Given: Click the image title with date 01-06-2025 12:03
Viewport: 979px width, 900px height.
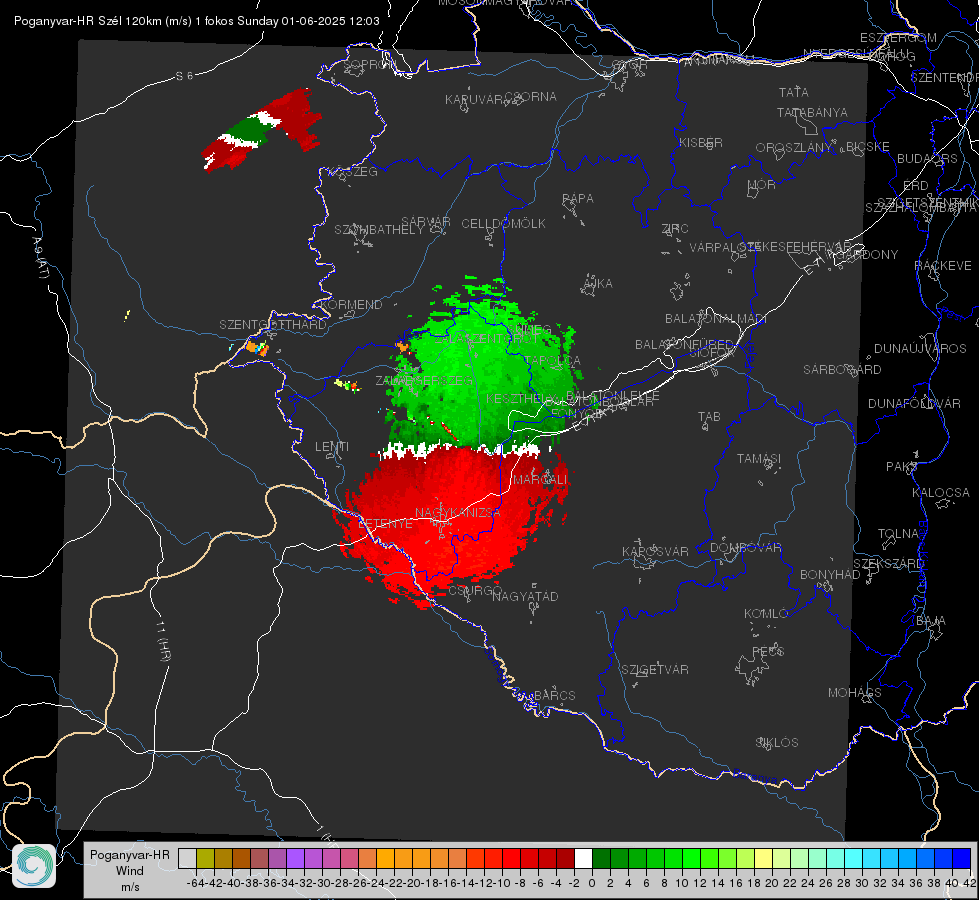Looking at the screenshot, I should click(x=197, y=21).
